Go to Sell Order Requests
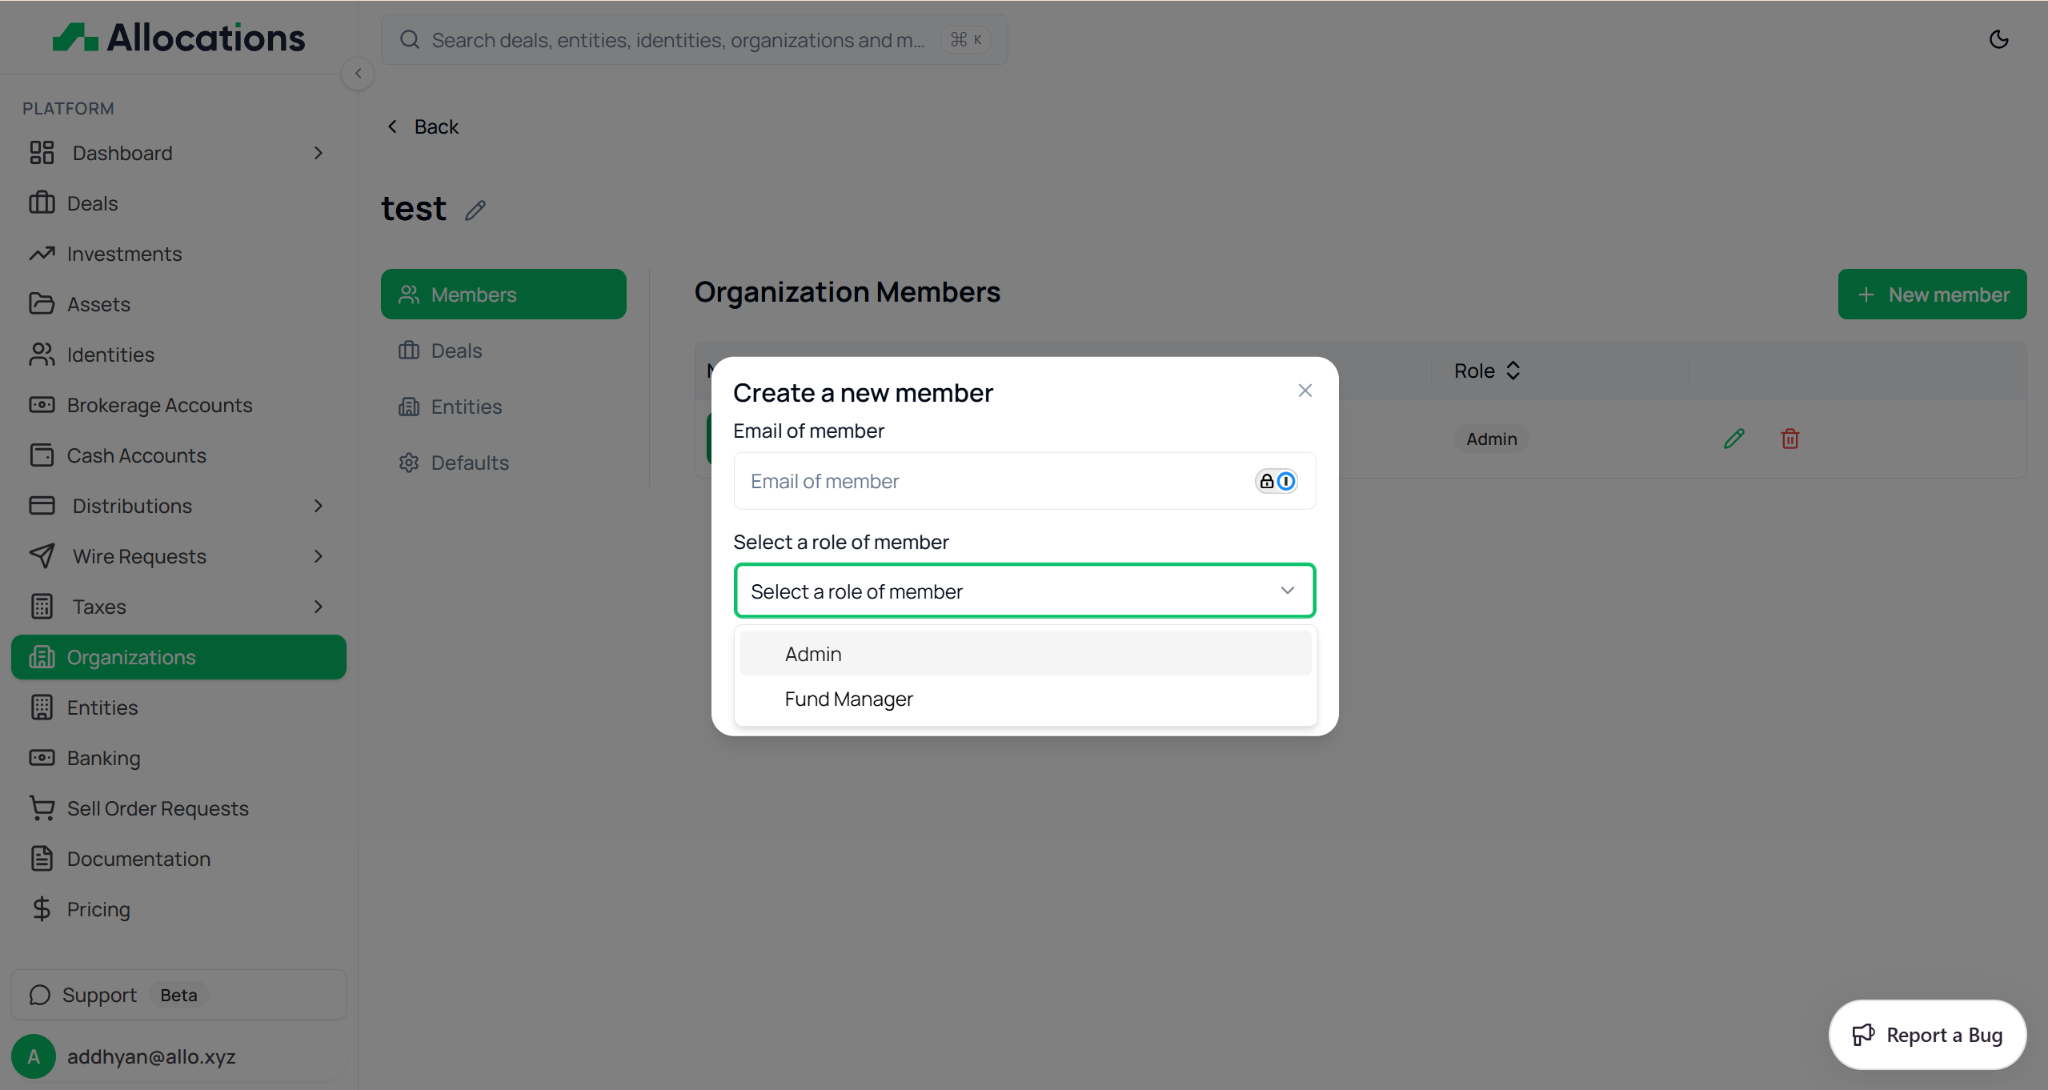The image size is (2048, 1090). point(157,808)
